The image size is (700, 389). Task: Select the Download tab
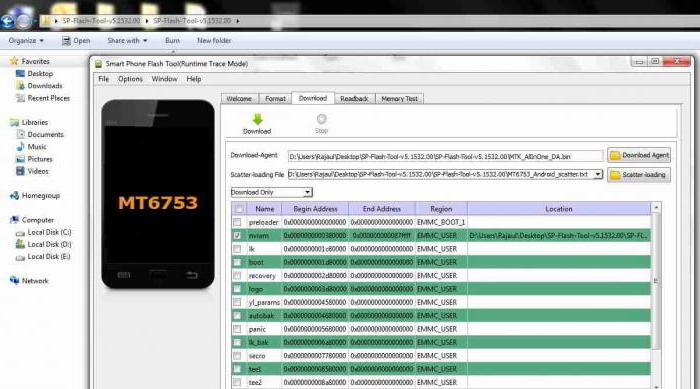[x=313, y=98]
